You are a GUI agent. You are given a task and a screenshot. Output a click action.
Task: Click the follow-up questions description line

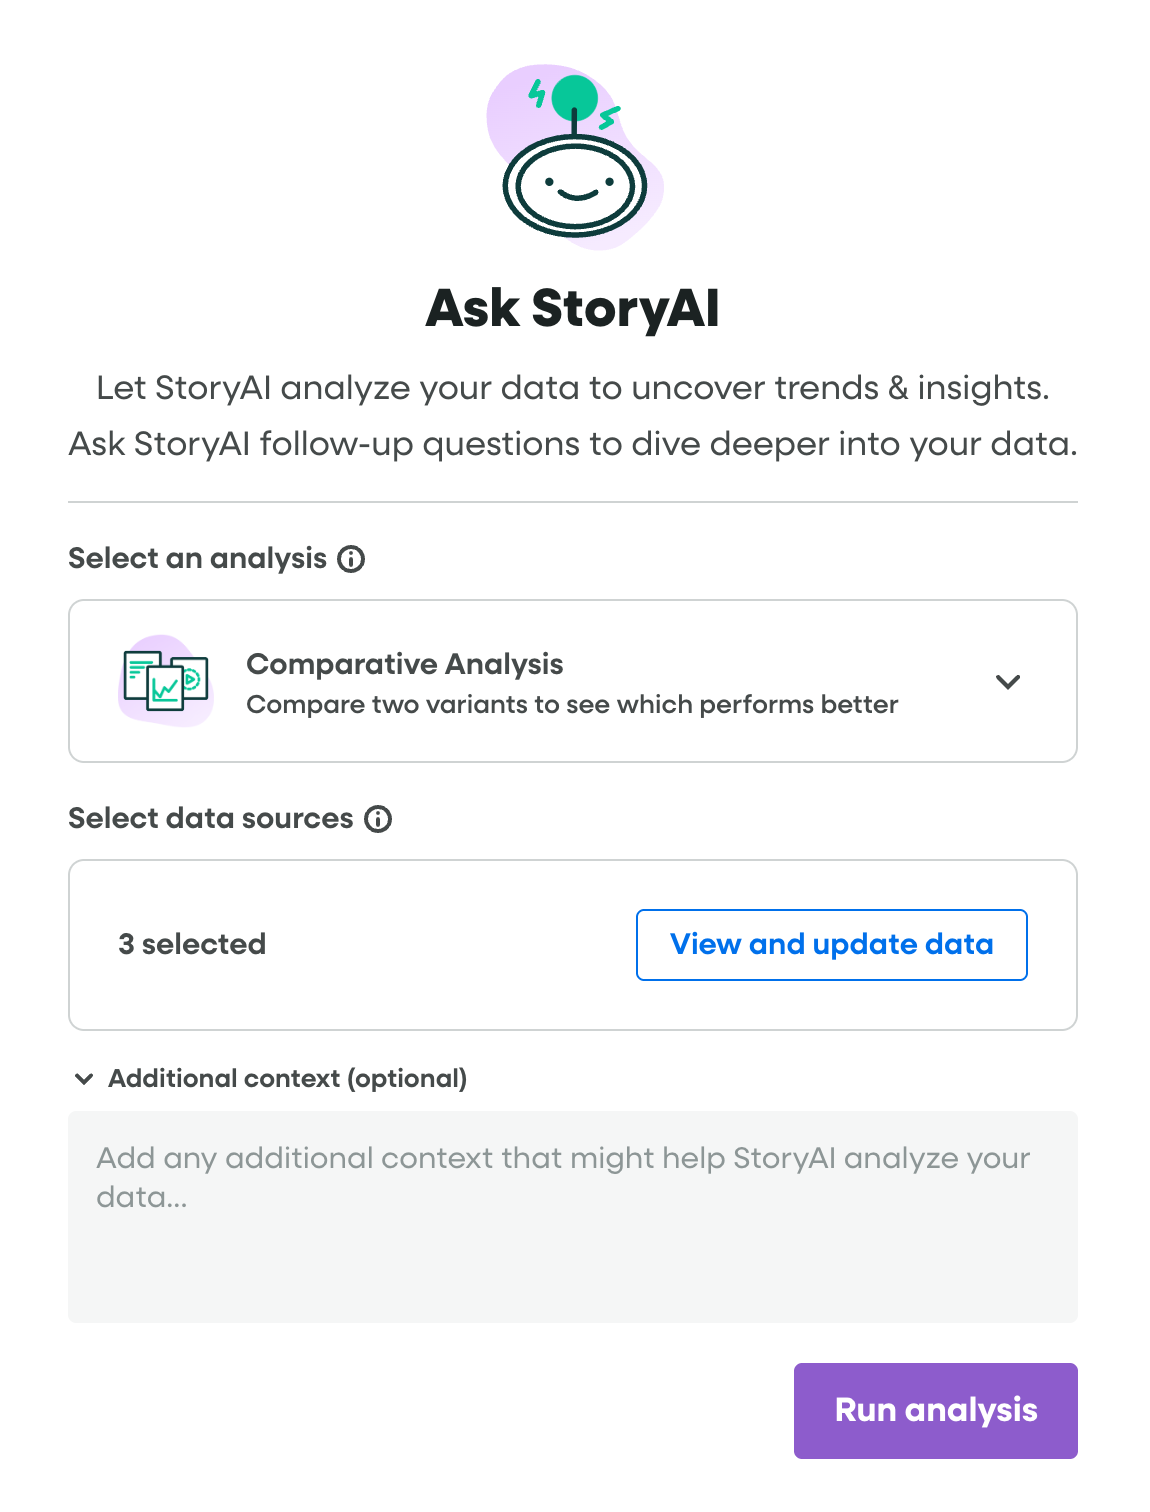click(x=572, y=444)
